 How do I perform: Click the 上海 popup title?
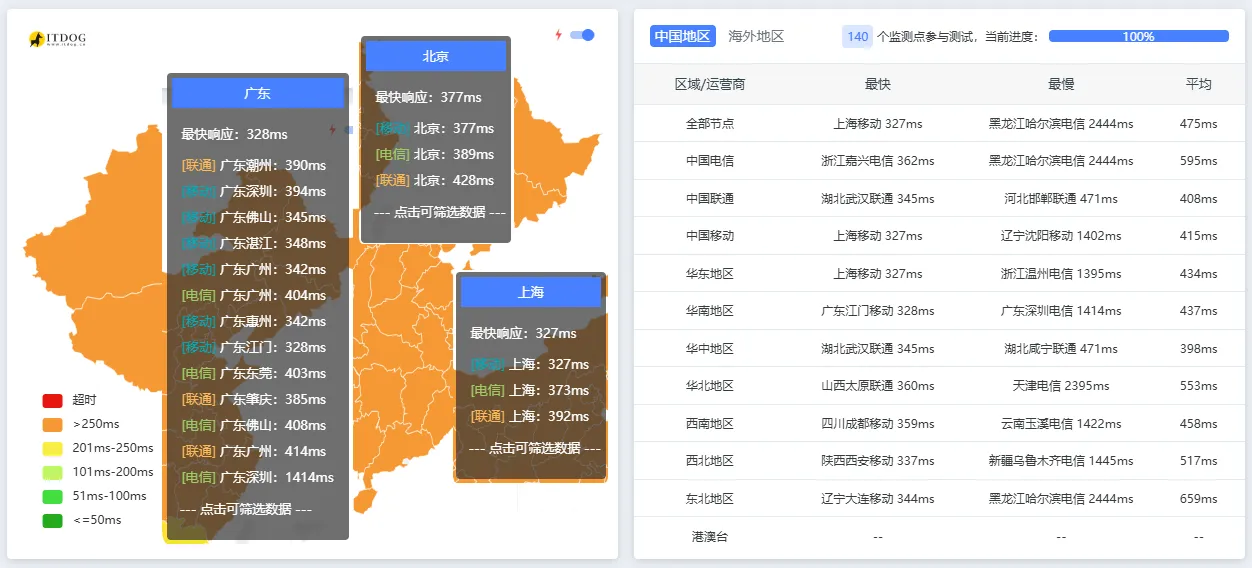(x=531, y=292)
